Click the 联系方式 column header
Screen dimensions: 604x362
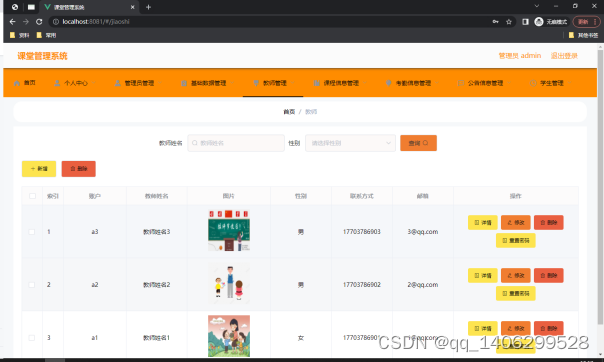(x=362, y=196)
